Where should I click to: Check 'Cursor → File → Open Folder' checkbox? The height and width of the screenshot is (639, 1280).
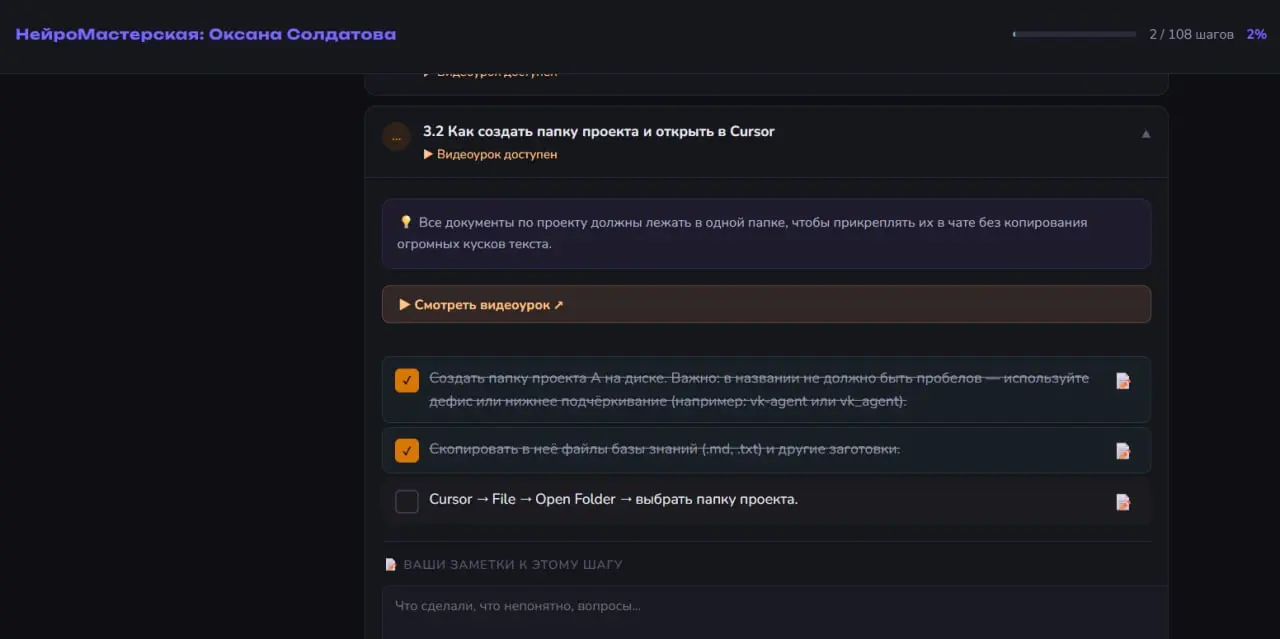point(407,501)
